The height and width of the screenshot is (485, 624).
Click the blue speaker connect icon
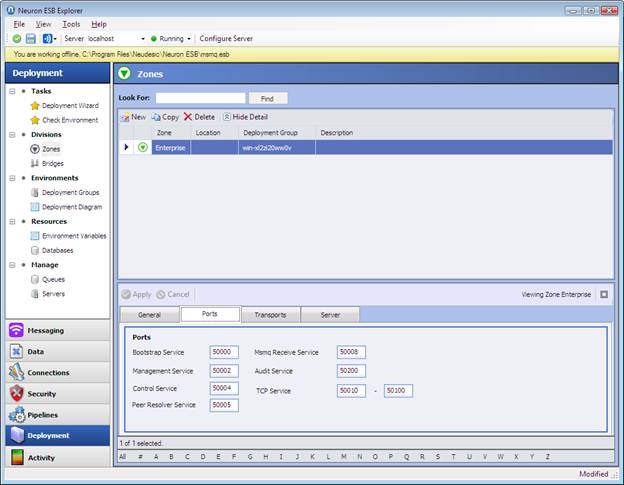[47, 39]
